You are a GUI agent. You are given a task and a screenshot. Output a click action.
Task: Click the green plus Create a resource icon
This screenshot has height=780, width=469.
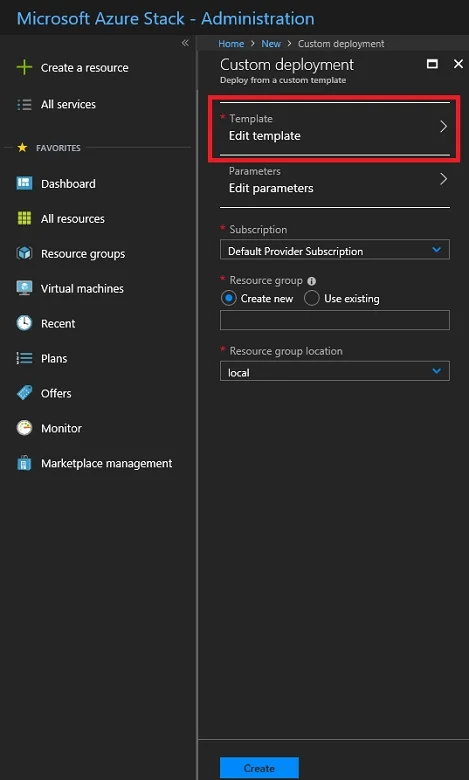pos(24,67)
